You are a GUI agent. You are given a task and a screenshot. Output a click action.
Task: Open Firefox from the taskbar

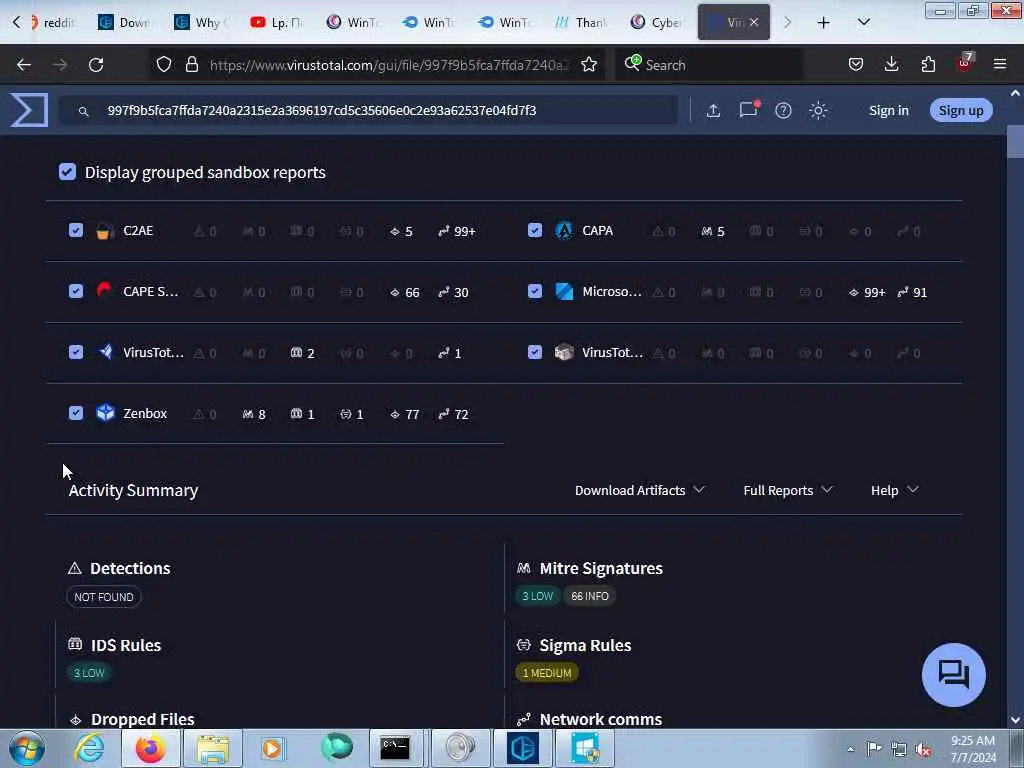[x=150, y=748]
